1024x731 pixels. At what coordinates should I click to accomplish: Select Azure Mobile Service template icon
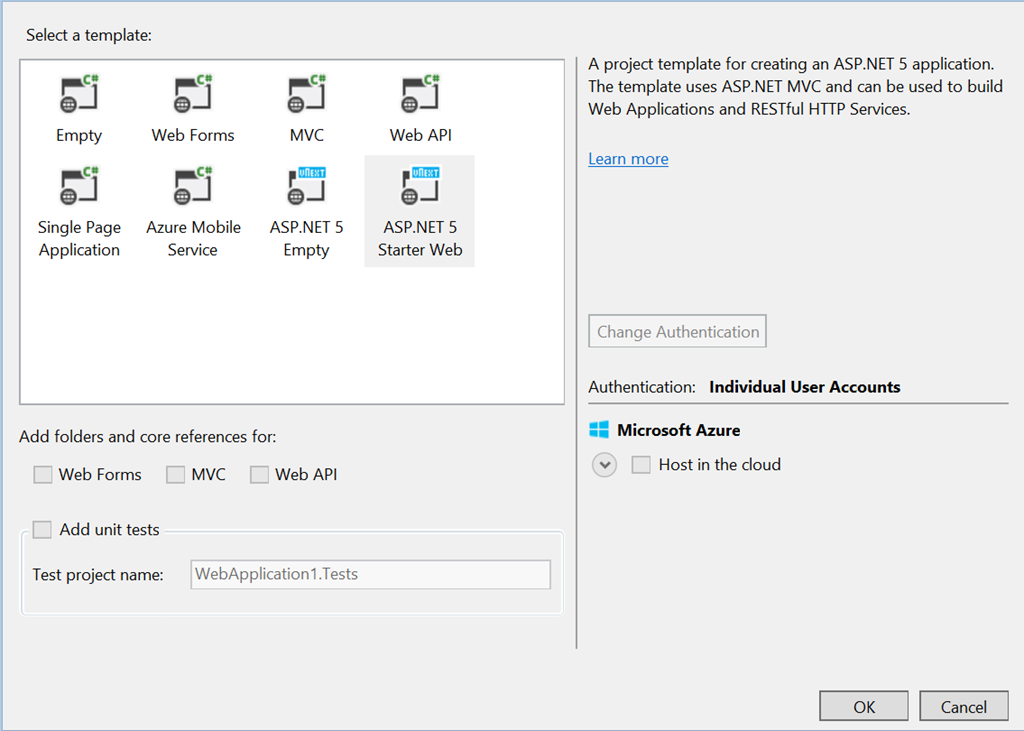click(193, 186)
